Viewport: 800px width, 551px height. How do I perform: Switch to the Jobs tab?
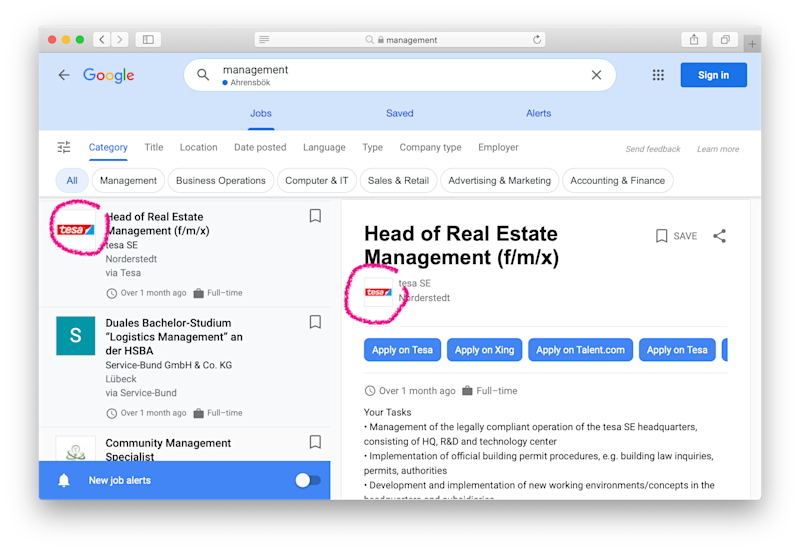tap(261, 113)
